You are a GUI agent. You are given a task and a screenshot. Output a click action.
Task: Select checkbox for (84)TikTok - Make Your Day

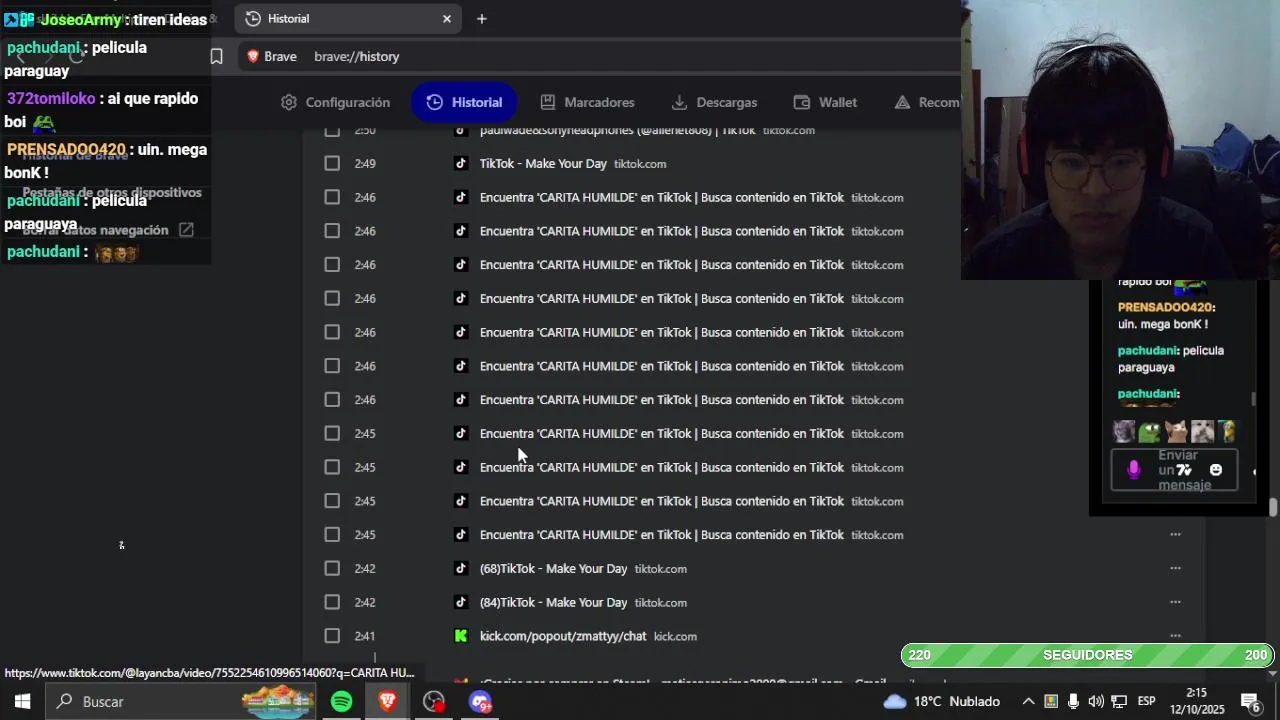click(x=332, y=603)
